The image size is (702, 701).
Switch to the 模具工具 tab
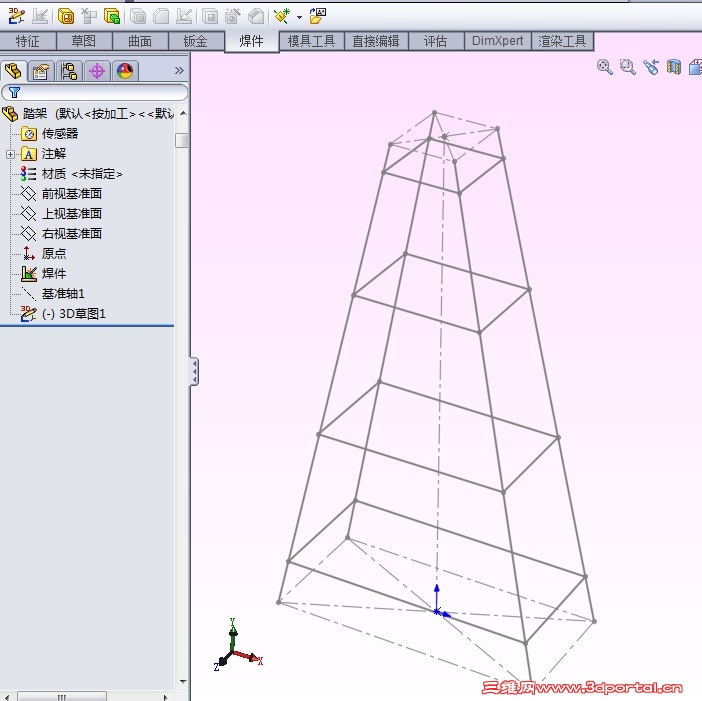pyautogui.click(x=311, y=41)
